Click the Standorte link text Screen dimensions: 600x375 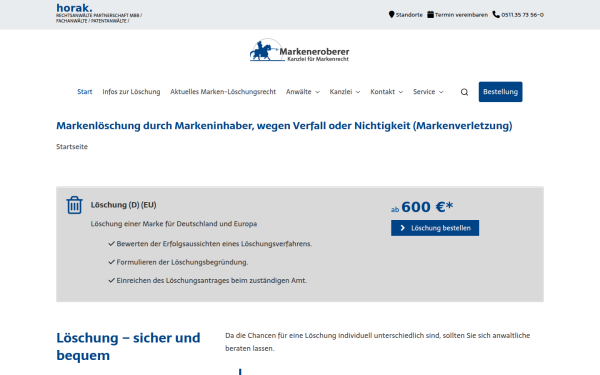pos(409,15)
